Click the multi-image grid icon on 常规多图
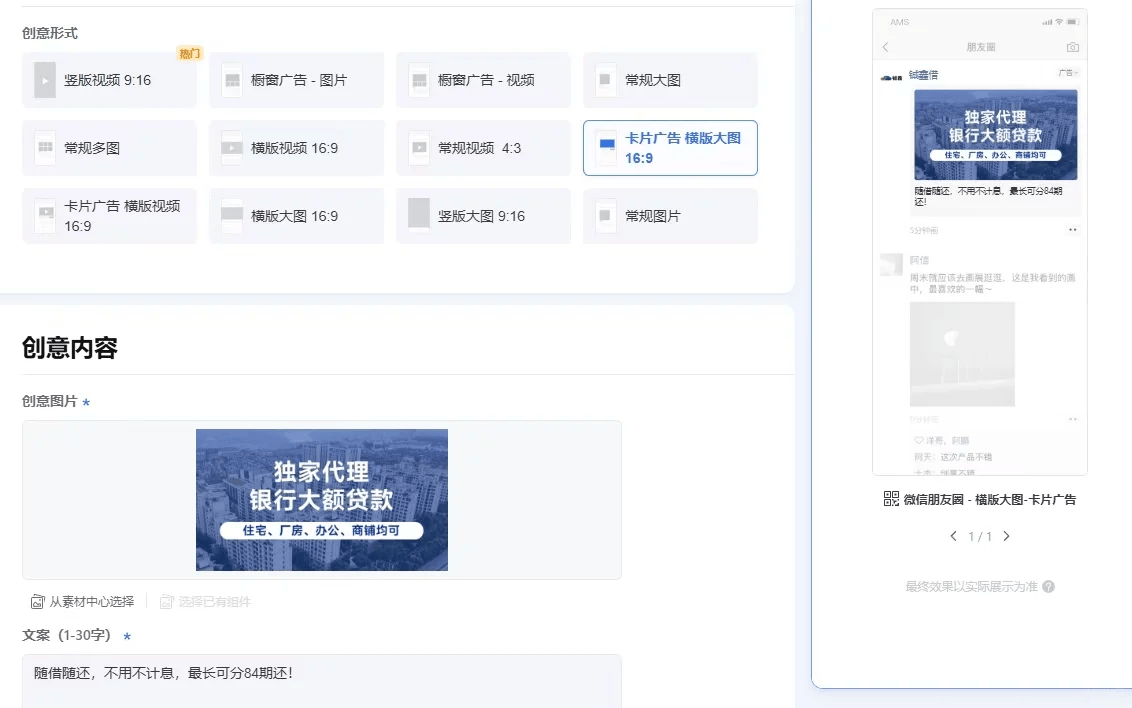 (44, 147)
